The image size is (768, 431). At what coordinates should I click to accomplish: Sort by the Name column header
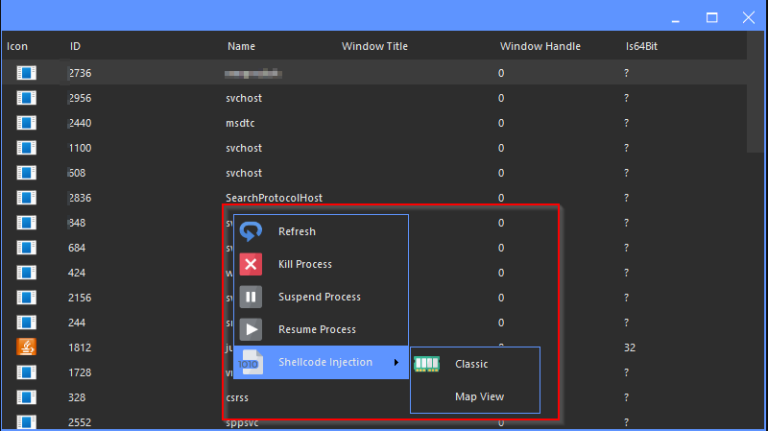pos(241,46)
